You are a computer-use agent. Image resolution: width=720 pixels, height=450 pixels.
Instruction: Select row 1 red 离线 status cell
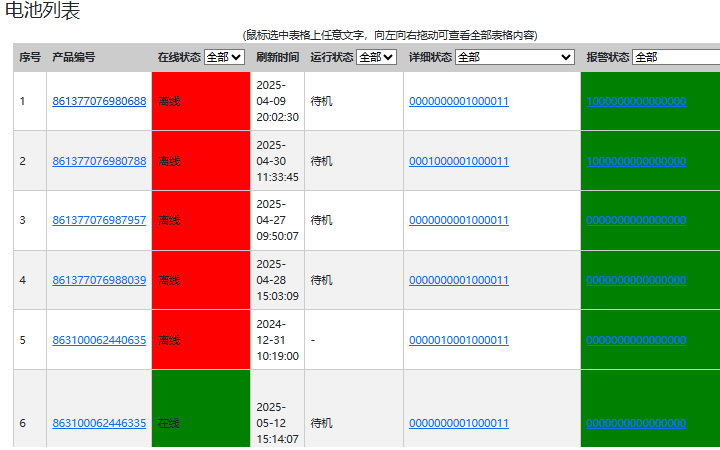click(x=201, y=101)
